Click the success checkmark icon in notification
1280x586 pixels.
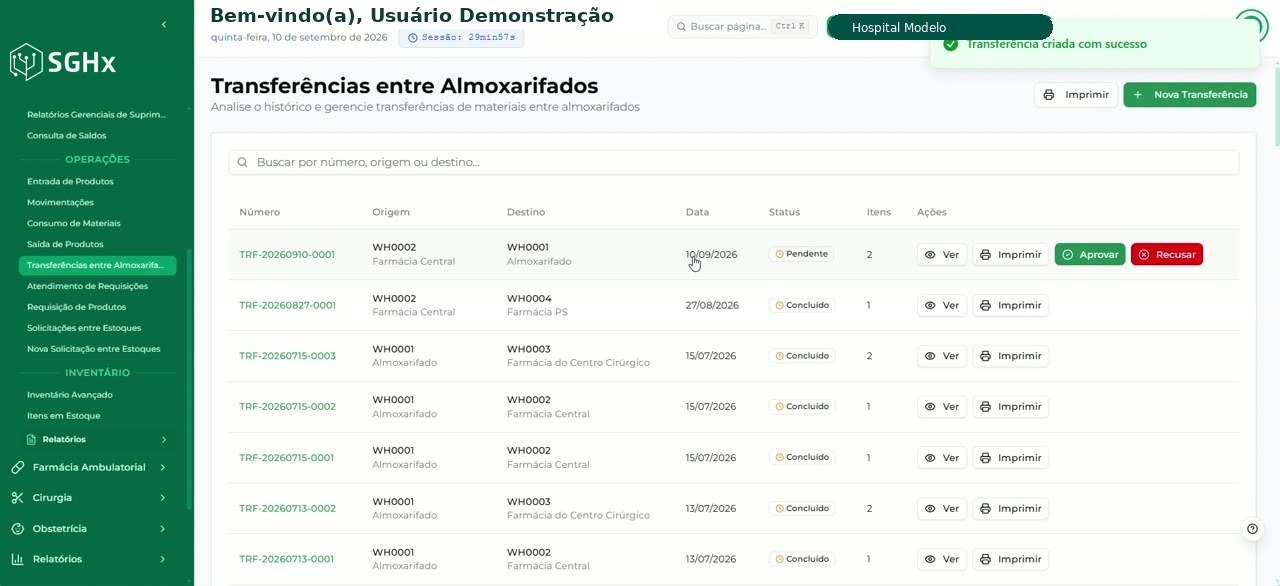[x=951, y=44]
